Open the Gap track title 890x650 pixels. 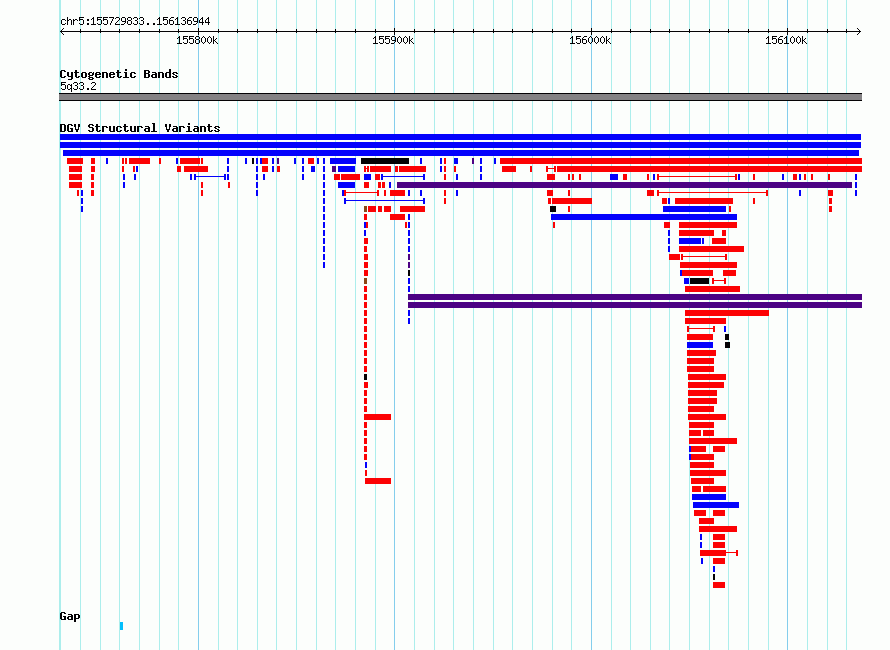pos(70,616)
